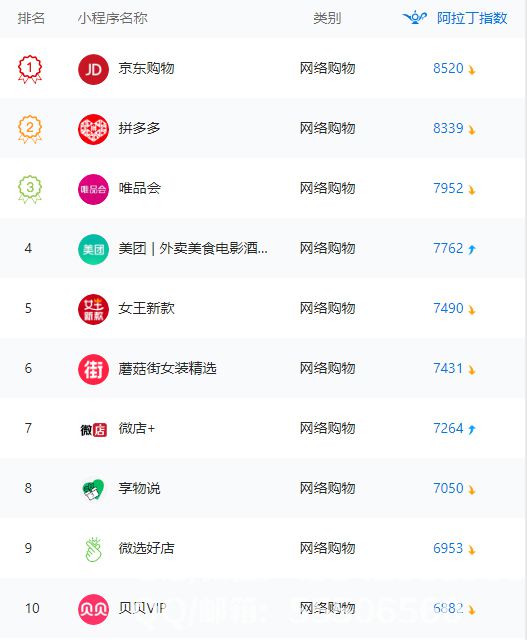This screenshot has height=640, width=527.
Task: Select 网络购物 category in the 拼多多 row
Action: coord(327,128)
